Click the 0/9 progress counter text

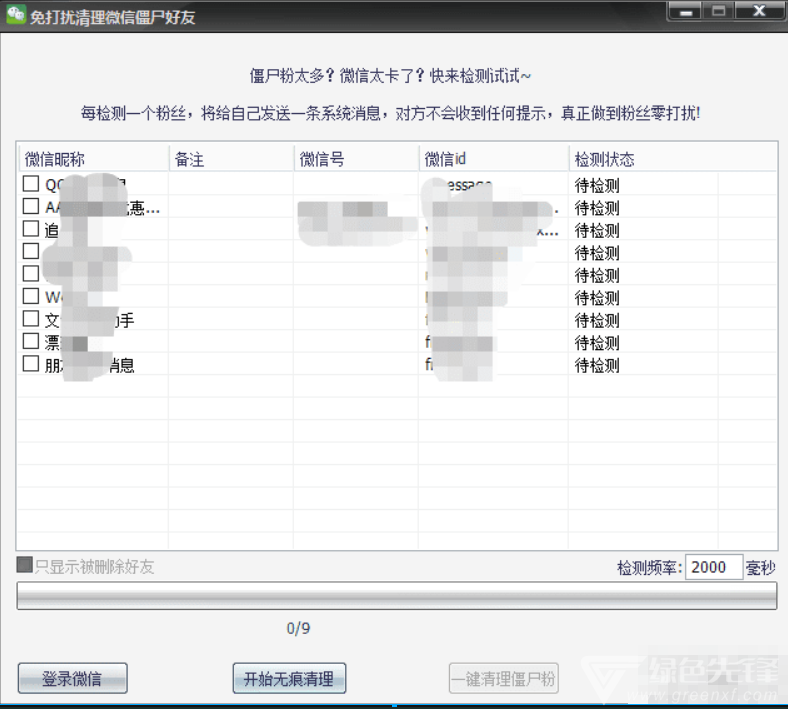coord(298,628)
